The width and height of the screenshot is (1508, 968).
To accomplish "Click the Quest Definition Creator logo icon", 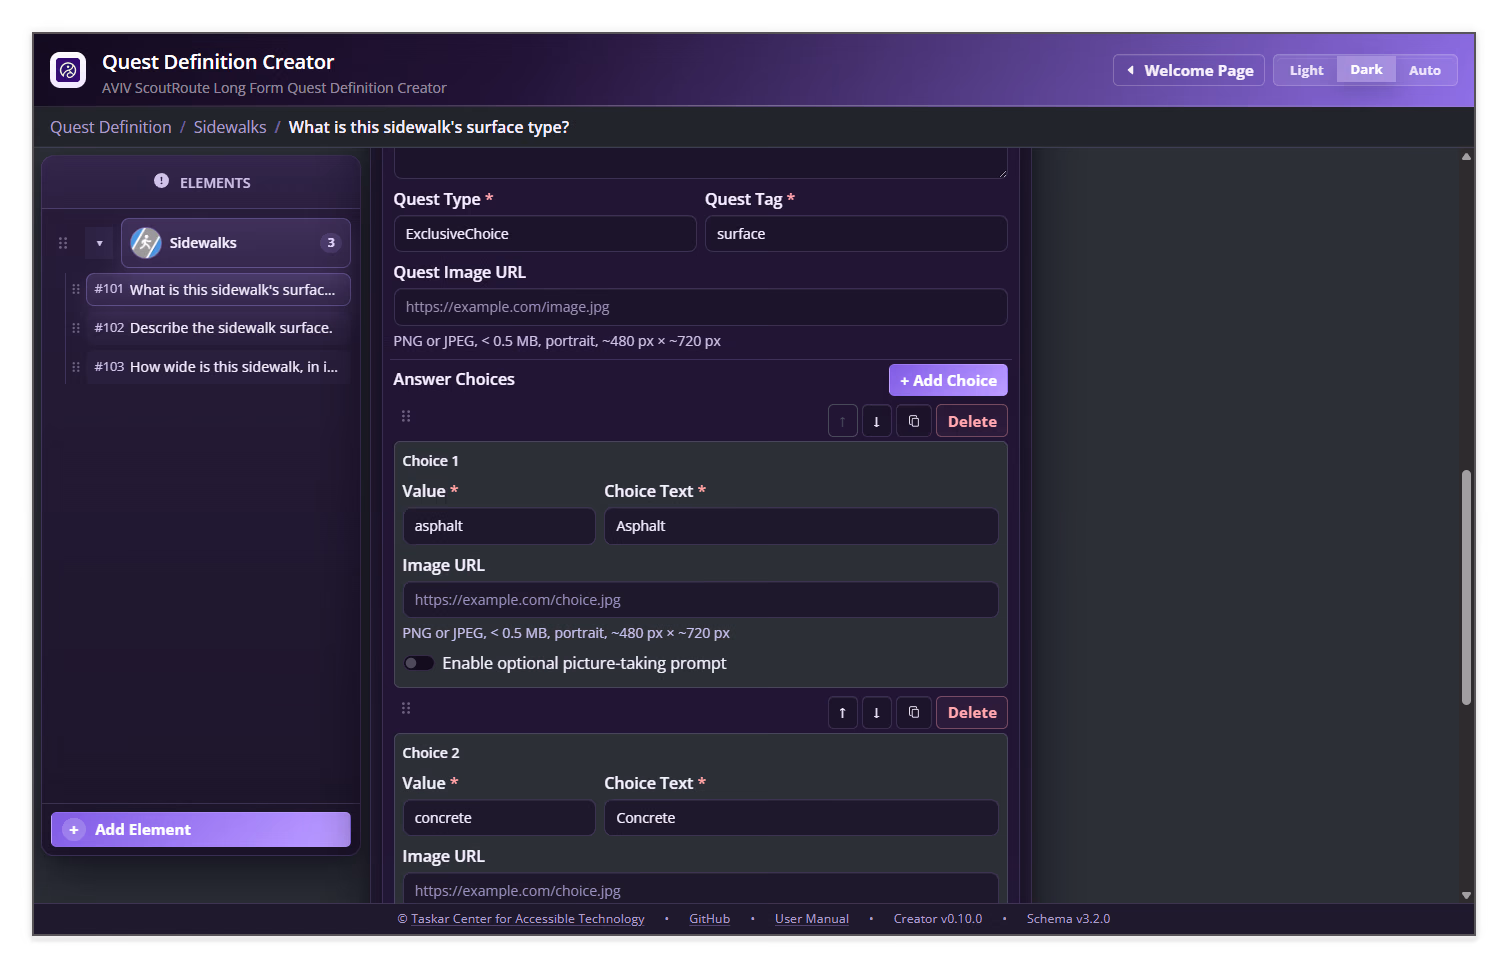I will coord(68,70).
